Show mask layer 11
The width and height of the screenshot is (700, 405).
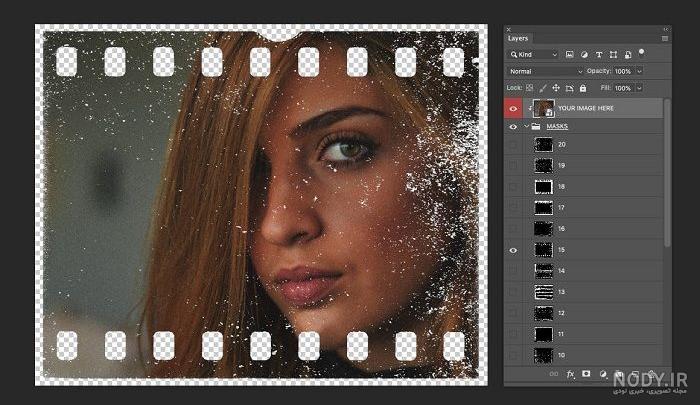point(513,334)
